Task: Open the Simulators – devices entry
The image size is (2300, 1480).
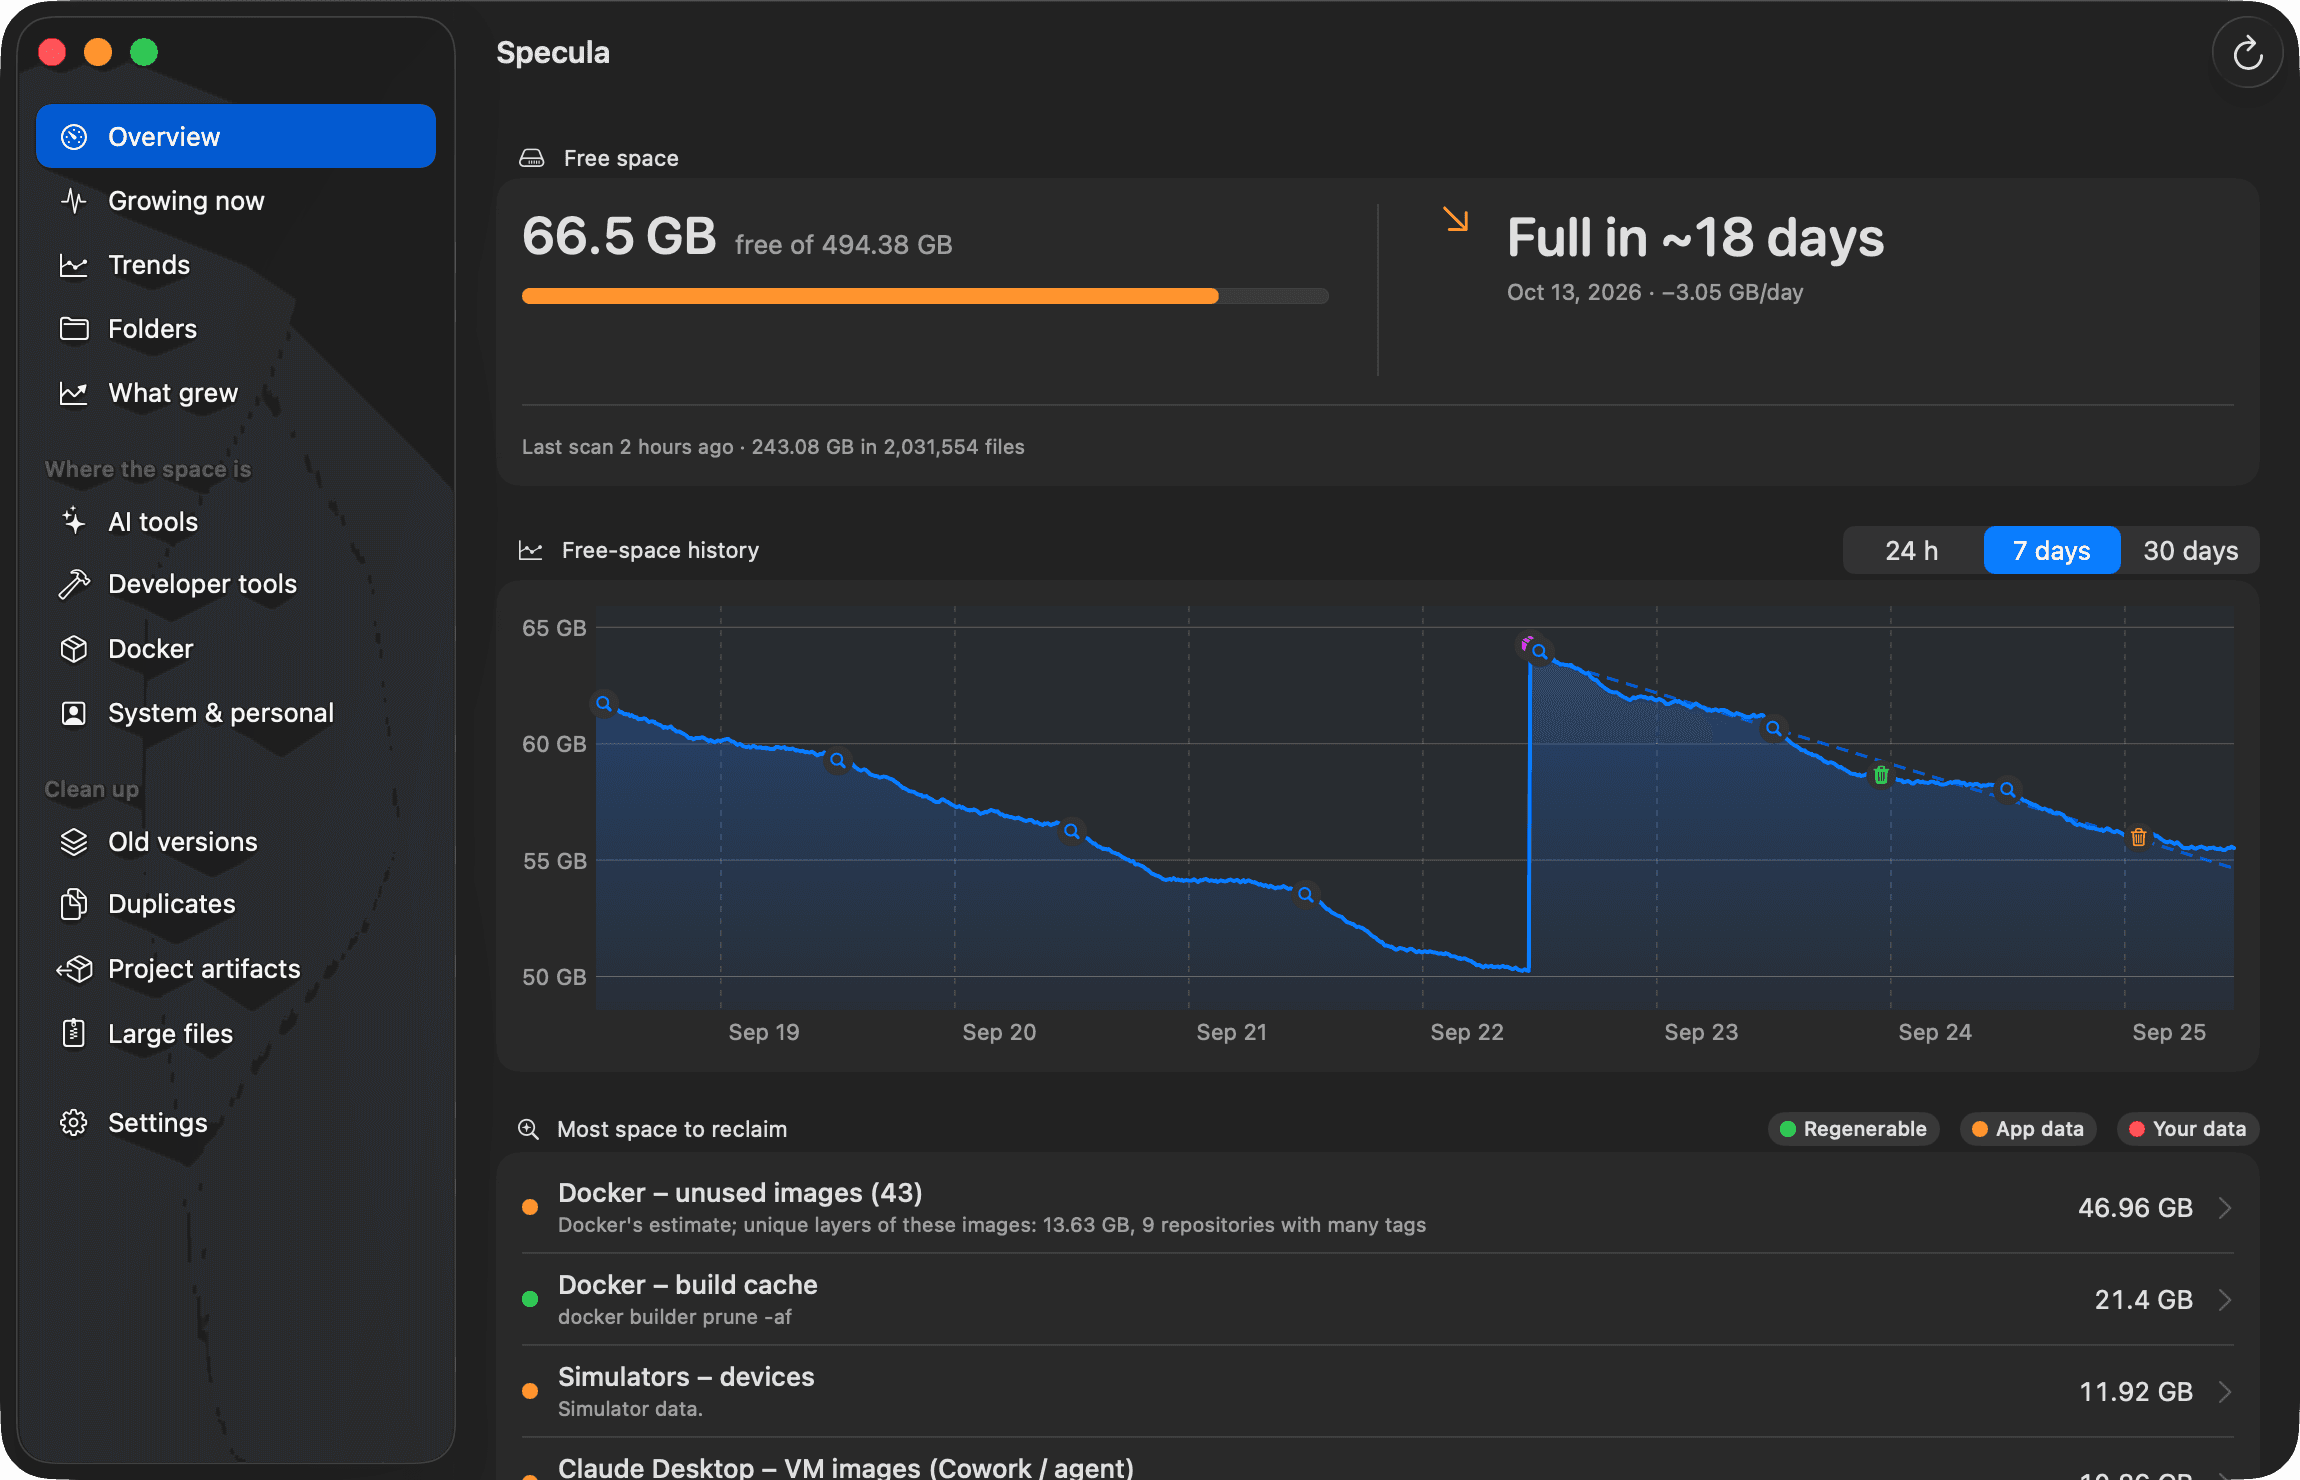Action: point(1378,1392)
